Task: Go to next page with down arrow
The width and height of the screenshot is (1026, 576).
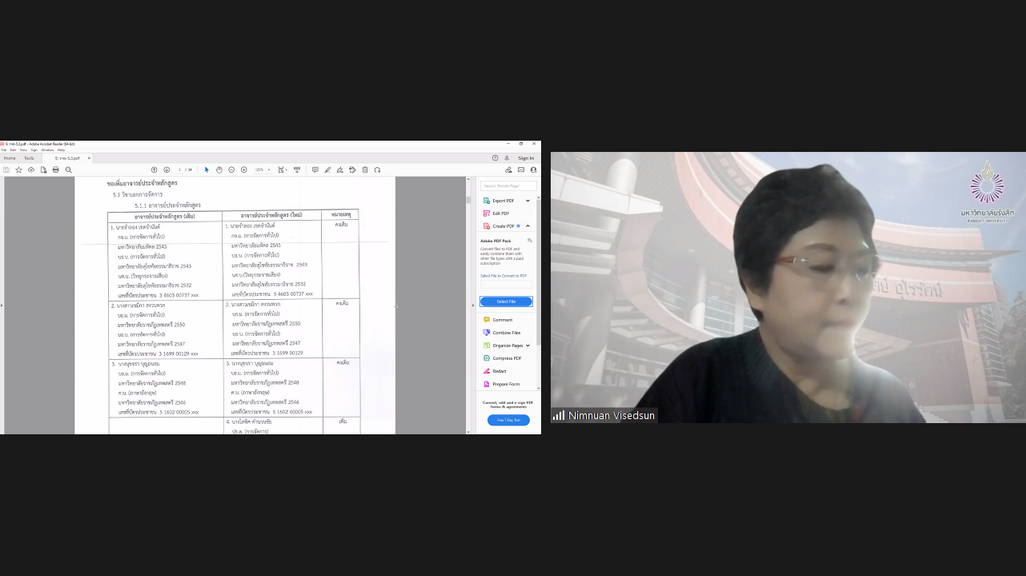Action: [166, 170]
